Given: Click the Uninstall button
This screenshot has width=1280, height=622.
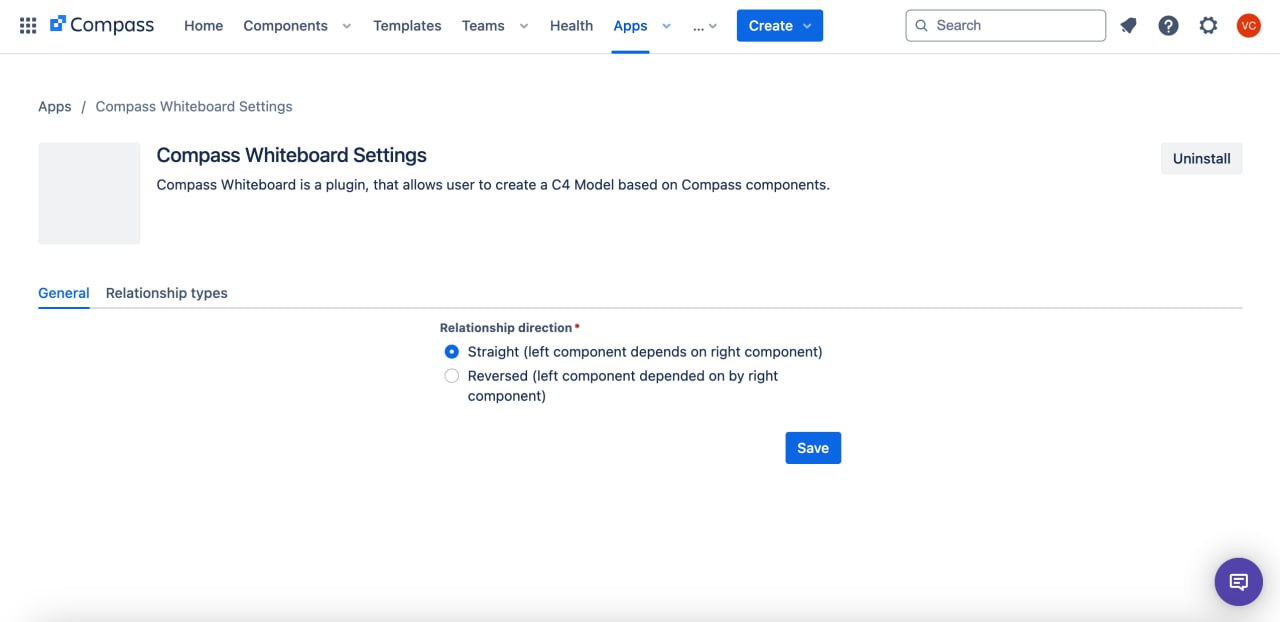Looking at the screenshot, I should 1201,158.
